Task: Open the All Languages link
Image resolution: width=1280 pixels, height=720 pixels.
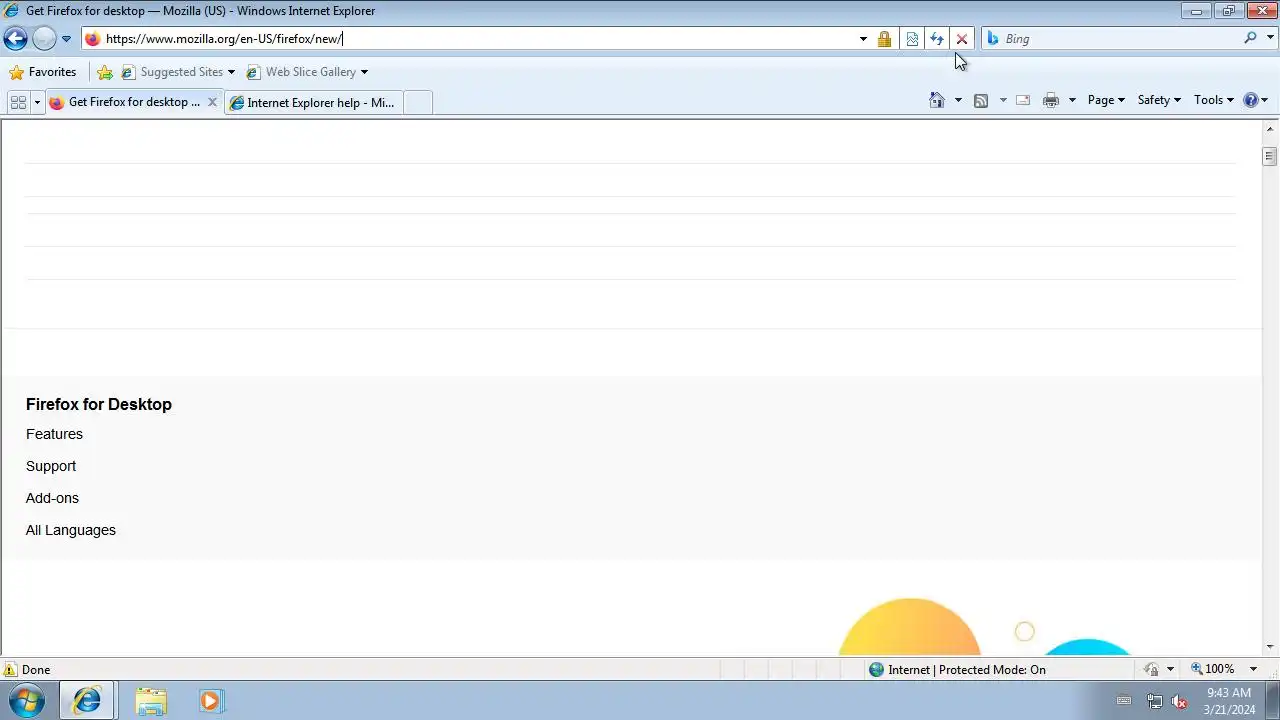Action: [71, 530]
